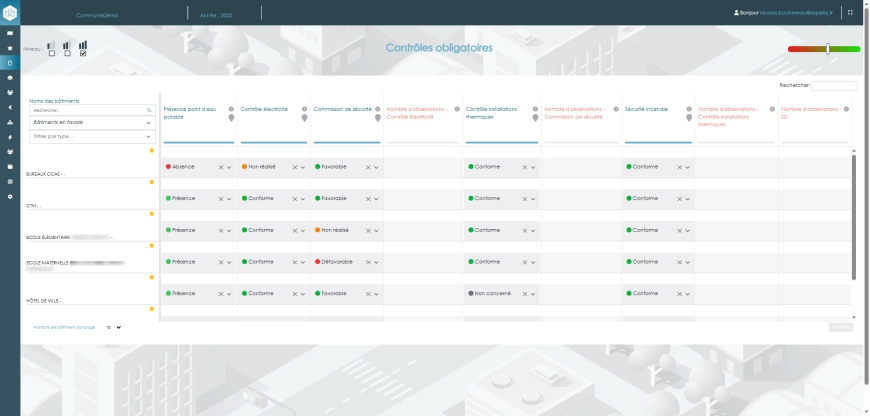The width and height of the screenshot is (870, 416).
Task: Click the Contrôles obligatoires page title
Action: coord(439,48)
